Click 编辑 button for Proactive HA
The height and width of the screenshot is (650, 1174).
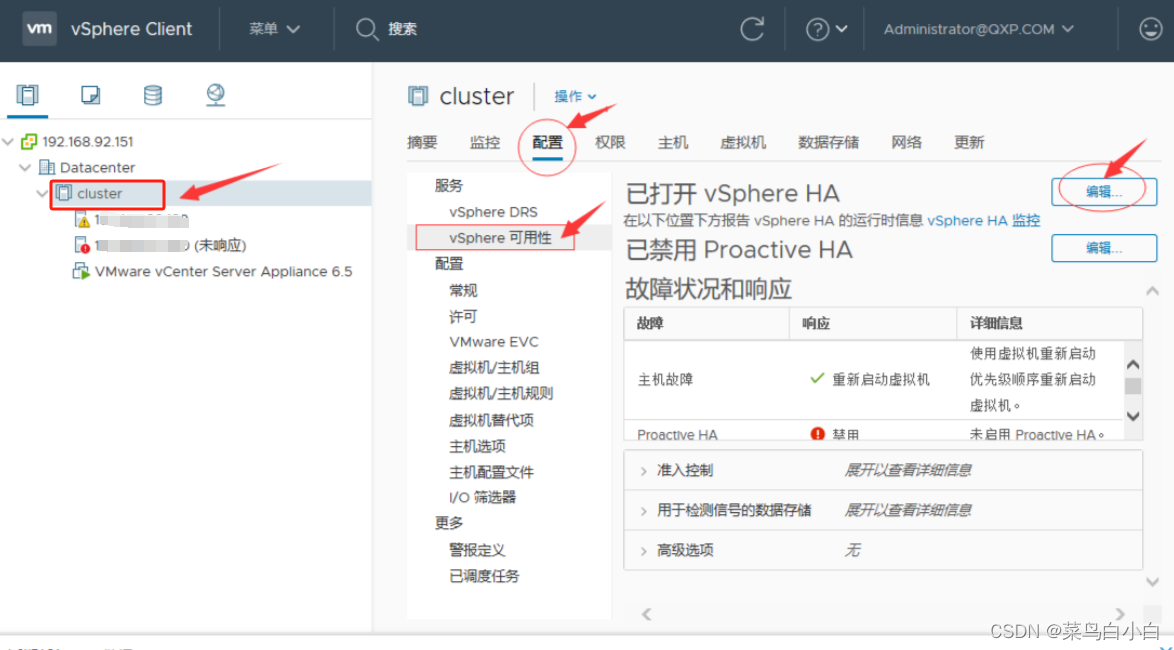pos(1104,248)
